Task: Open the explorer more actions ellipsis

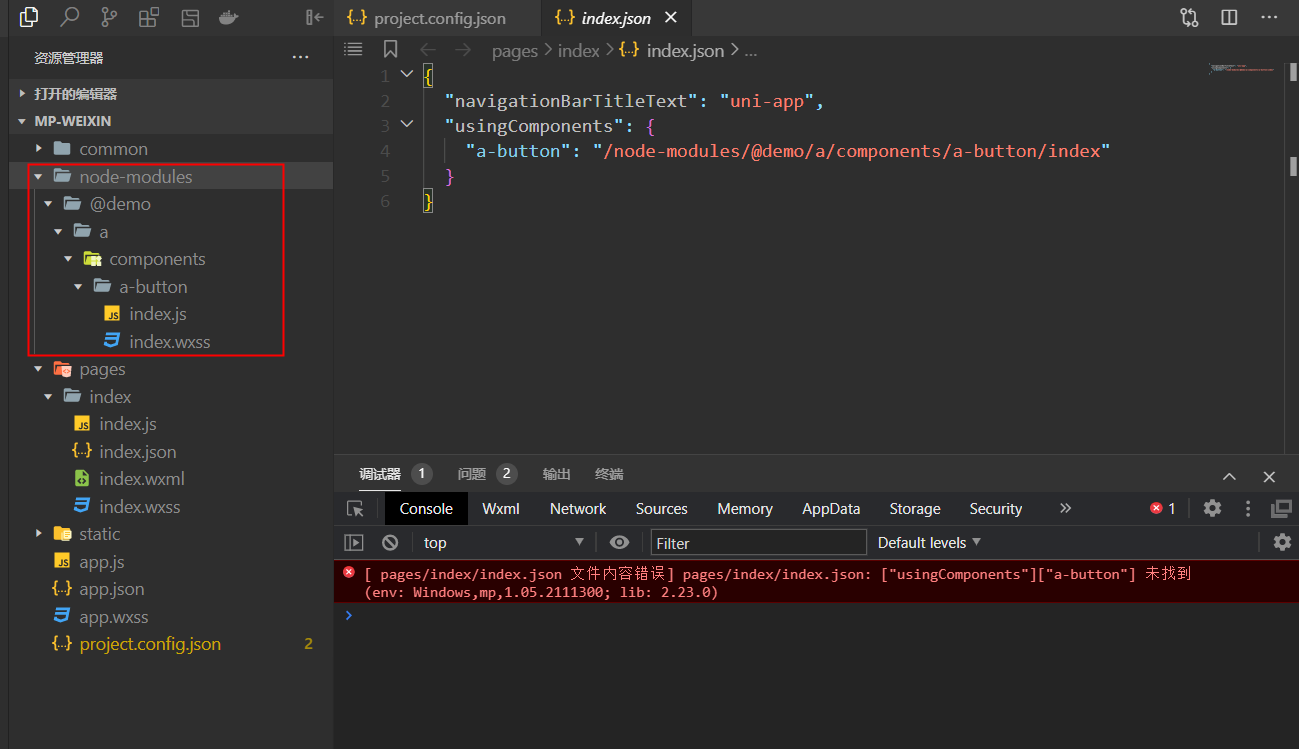Action: tap(300, 58)
